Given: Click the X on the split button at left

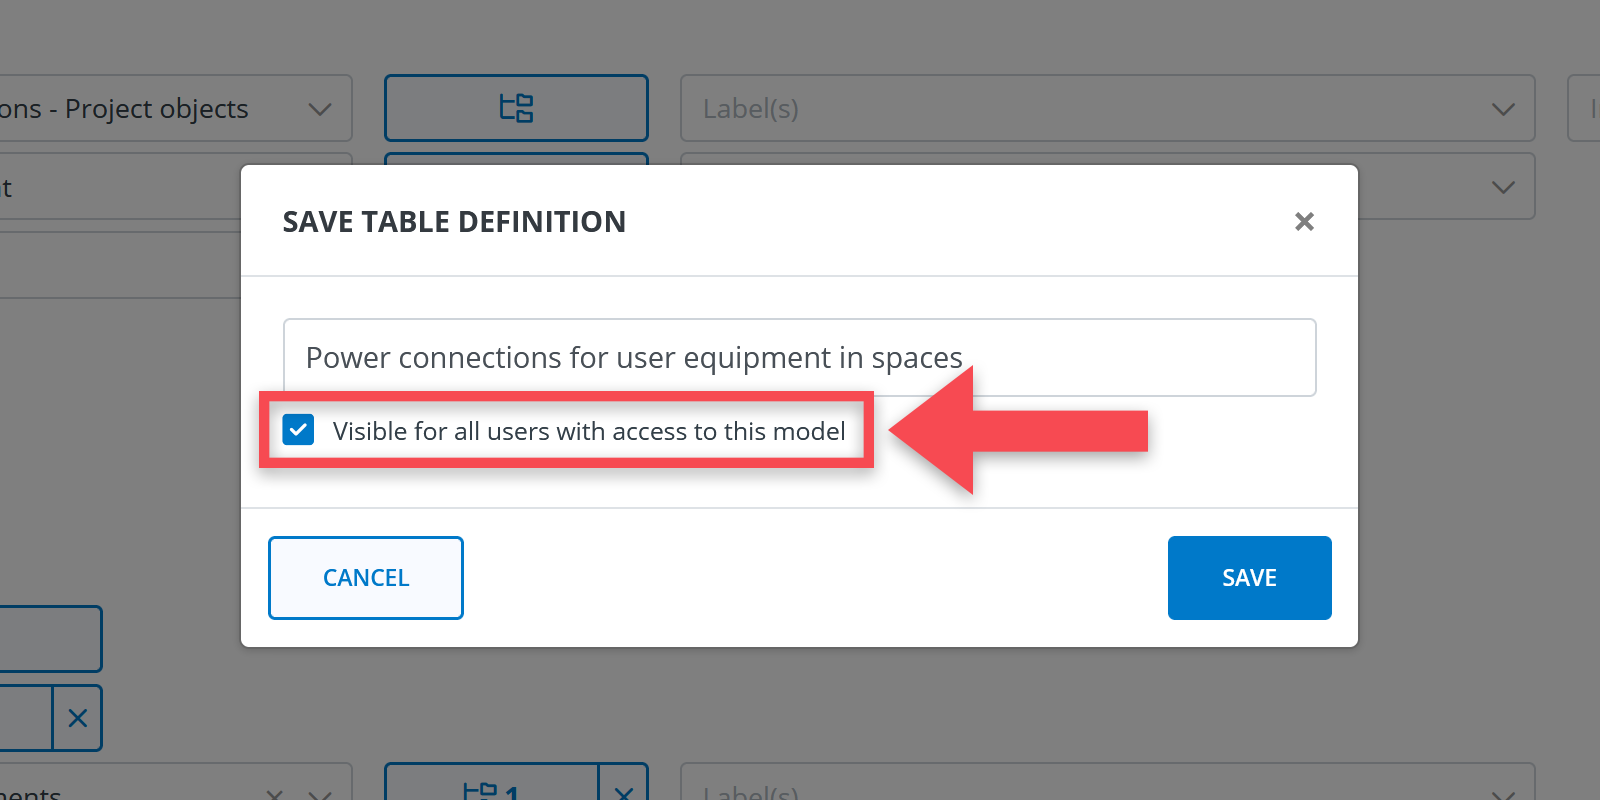Looking at the screenshot, I should (x=78, y=718).
